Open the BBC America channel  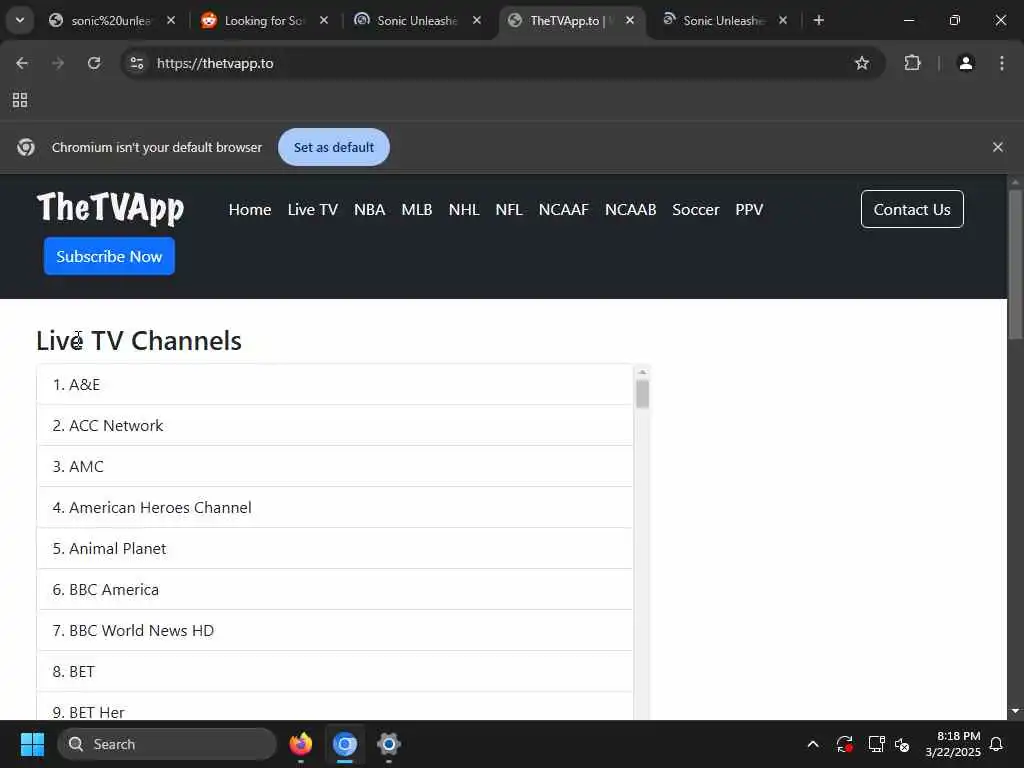(x=335, y=590)
